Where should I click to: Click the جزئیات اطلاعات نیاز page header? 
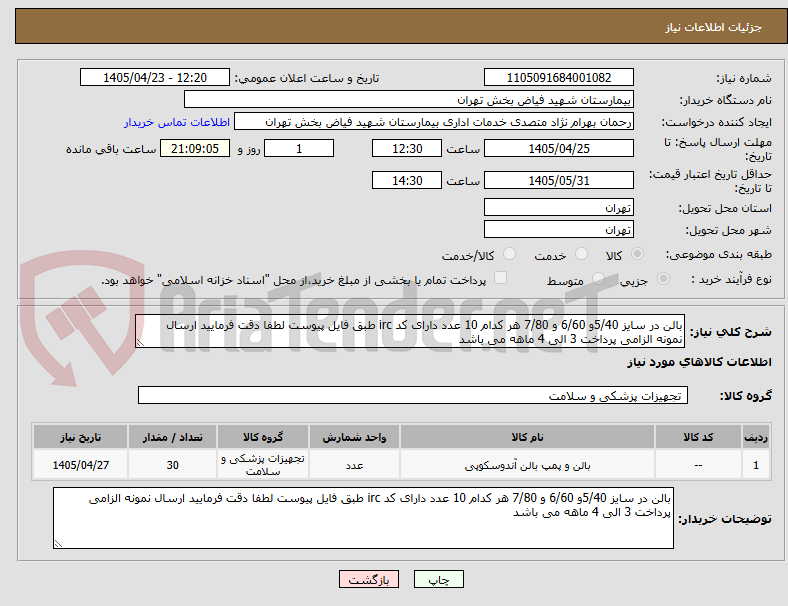pos(714,27)
